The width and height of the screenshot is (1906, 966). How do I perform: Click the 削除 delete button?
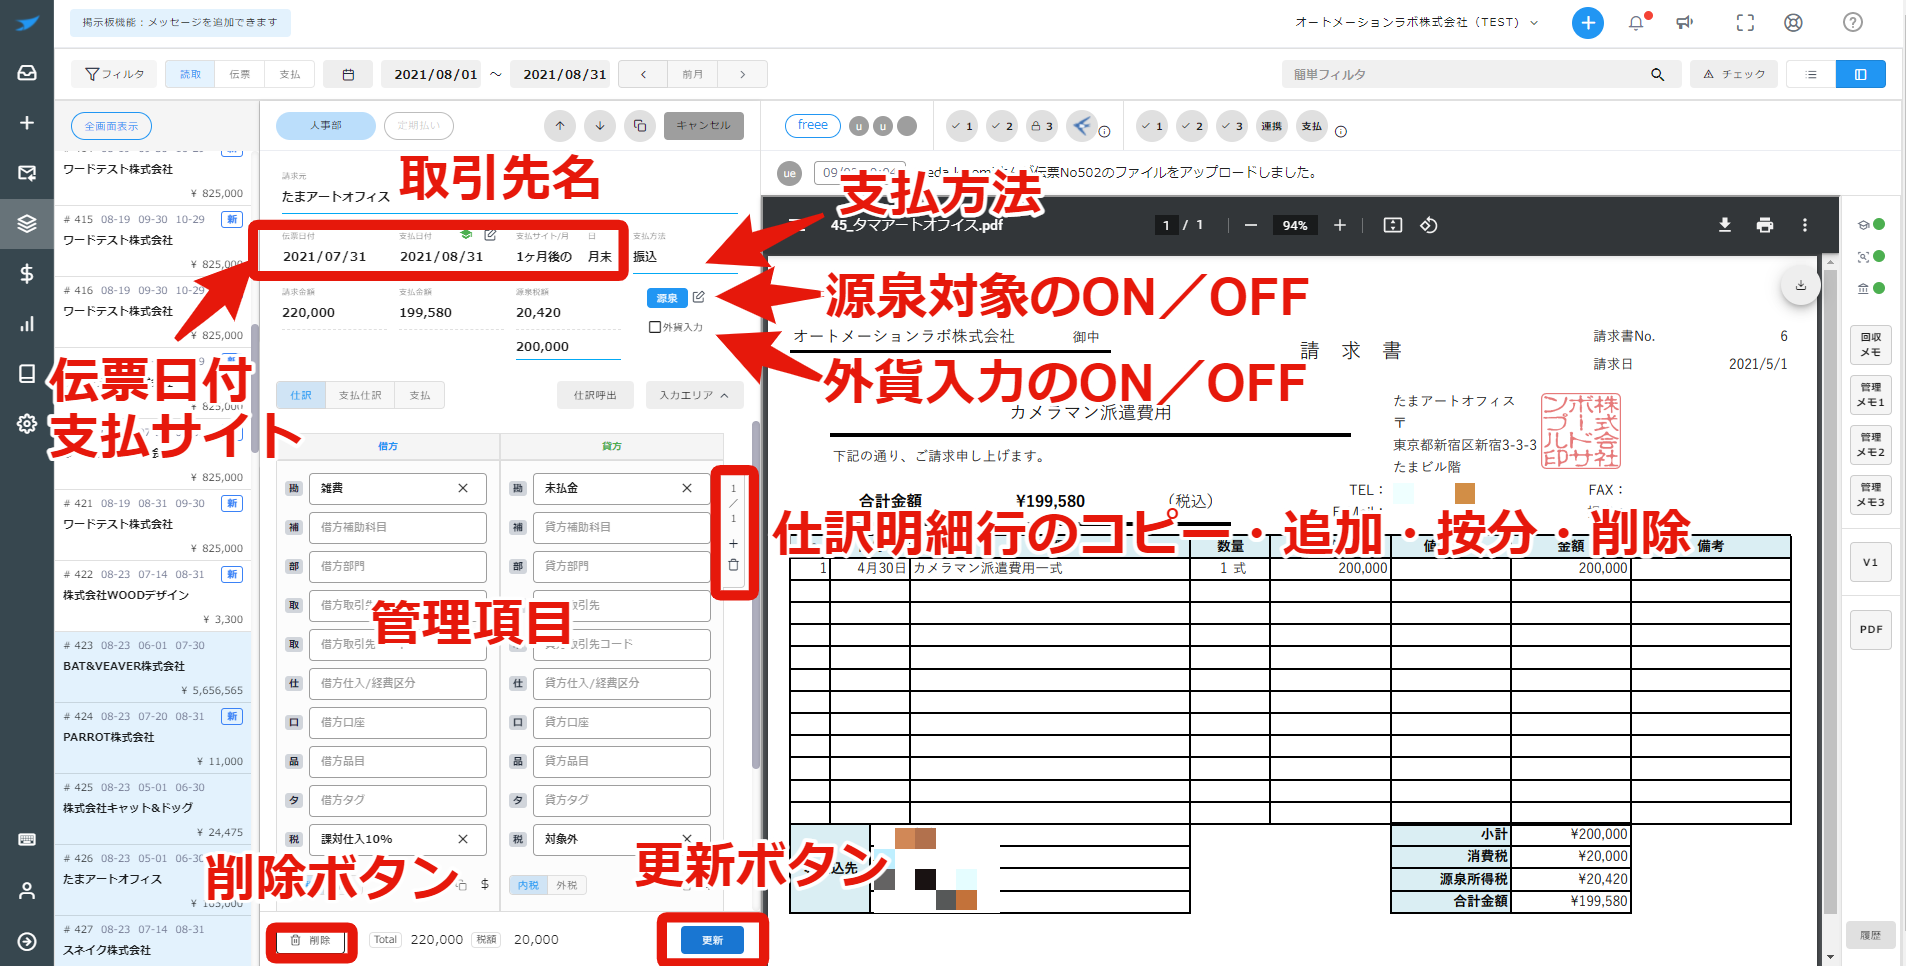click(x=310, y=940)
